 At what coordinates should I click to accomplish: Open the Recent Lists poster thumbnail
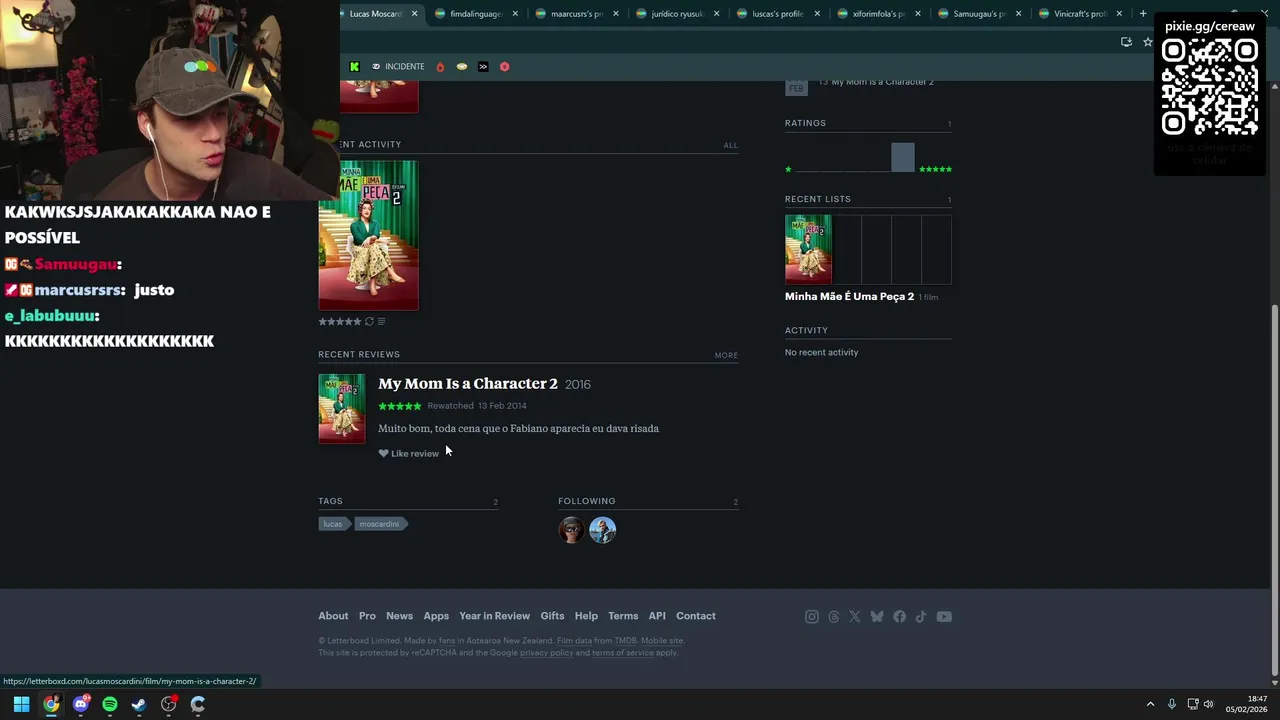[808, 249]
